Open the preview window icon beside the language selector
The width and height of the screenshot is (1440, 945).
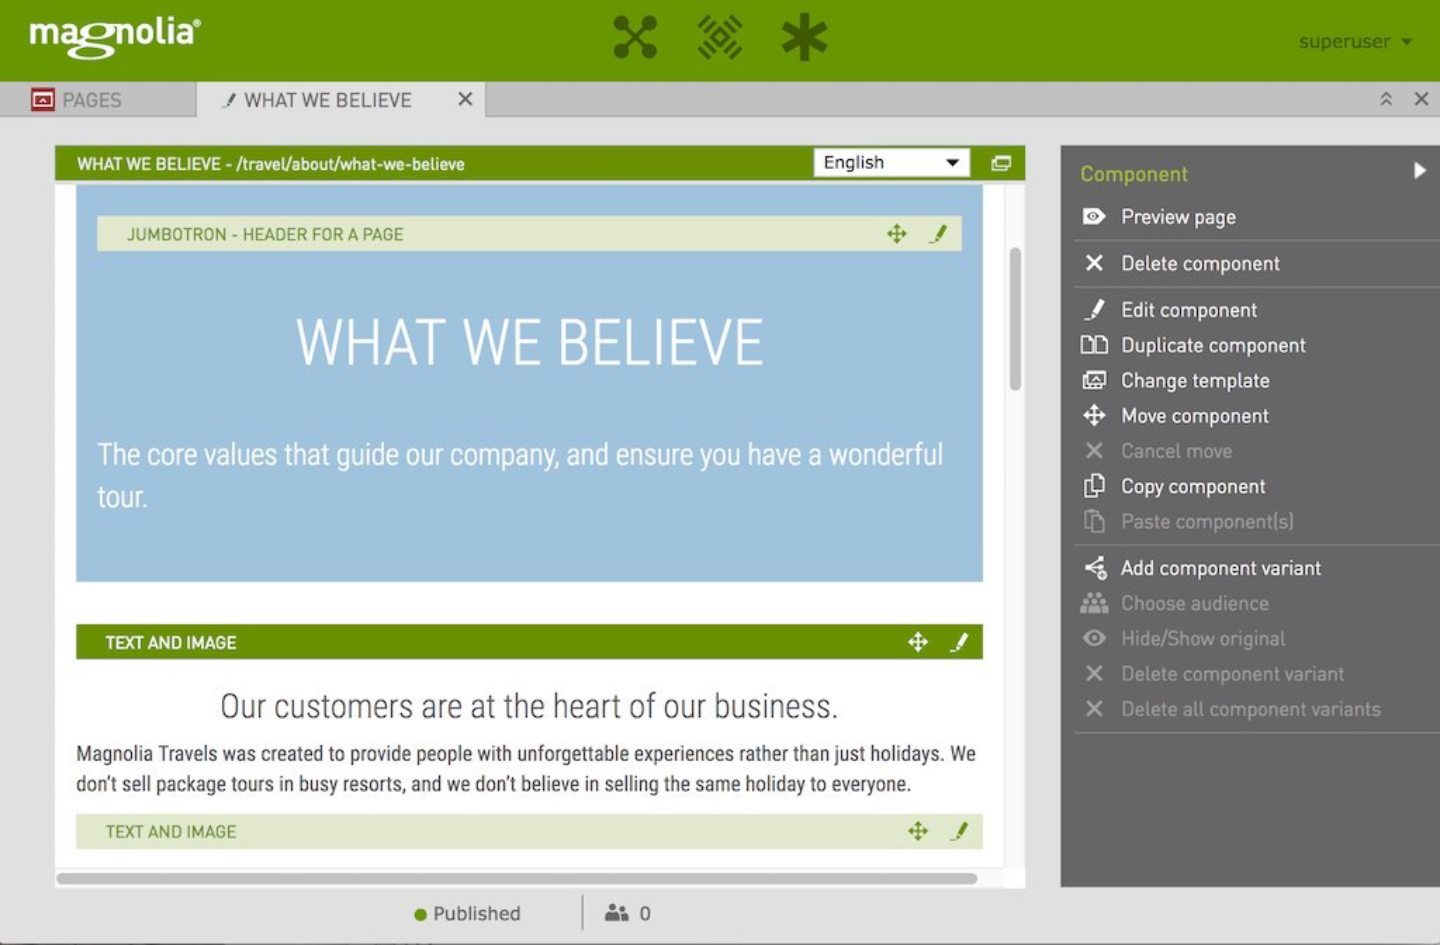pyautogui.click(x=1000, y=162)
